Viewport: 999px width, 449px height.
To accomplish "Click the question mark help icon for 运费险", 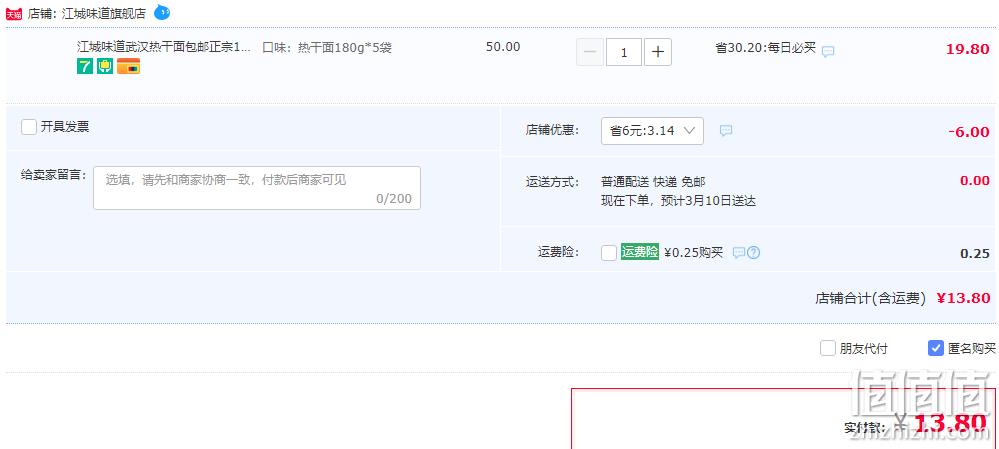I will pos(753,253).
